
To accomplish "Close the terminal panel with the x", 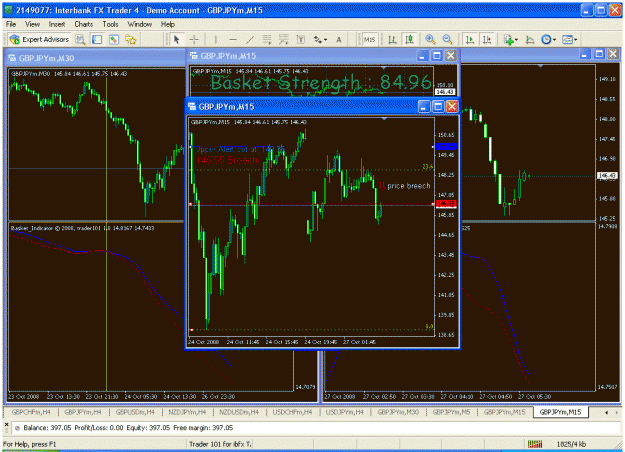I will tap(6, 424).
